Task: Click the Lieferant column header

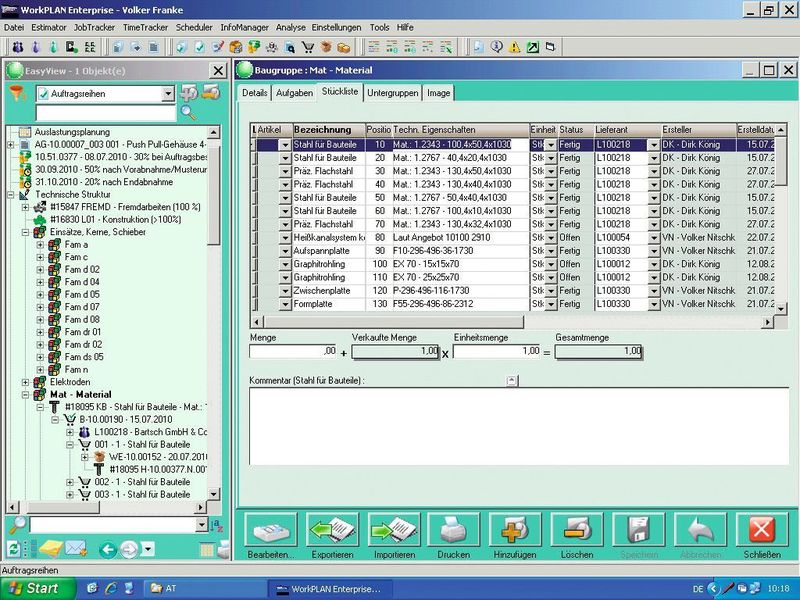Action: coord(628,130)
